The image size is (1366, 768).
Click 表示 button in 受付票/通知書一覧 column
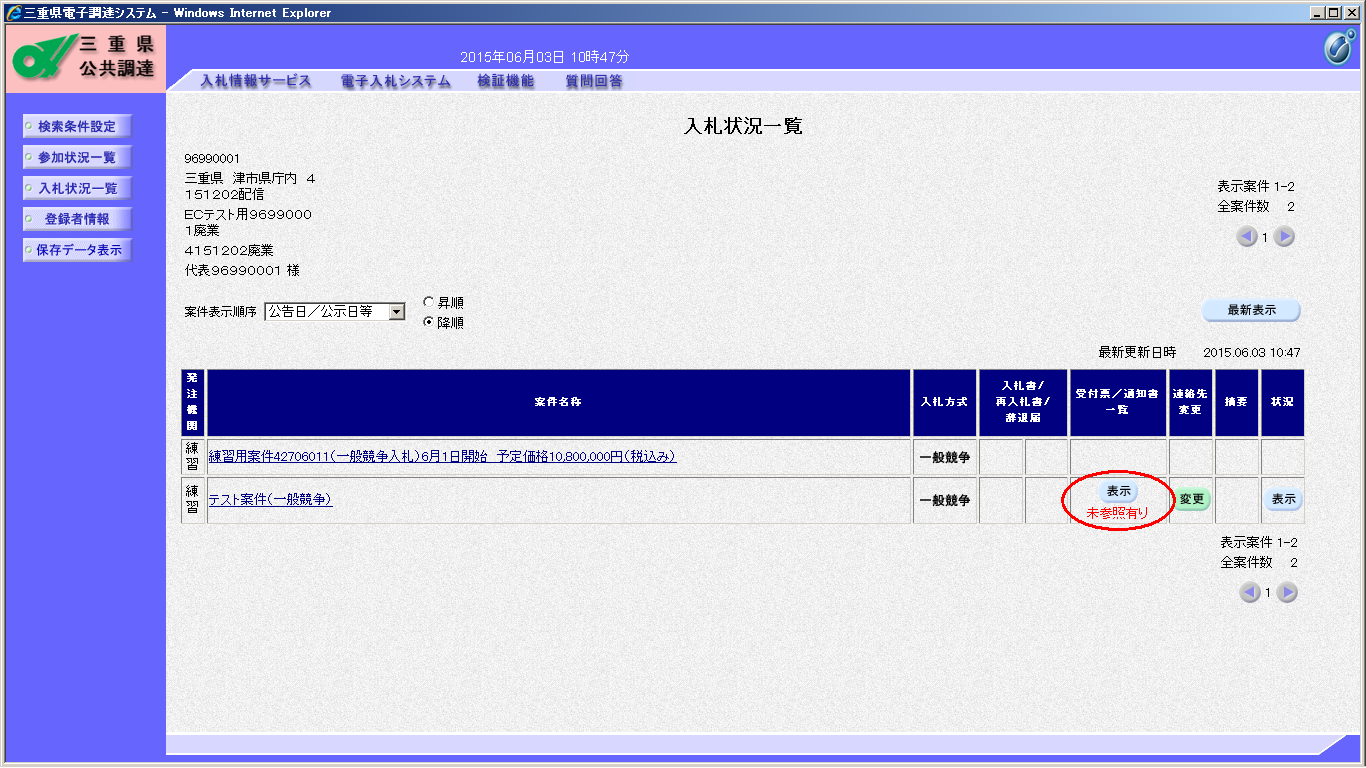(1118, 491)
